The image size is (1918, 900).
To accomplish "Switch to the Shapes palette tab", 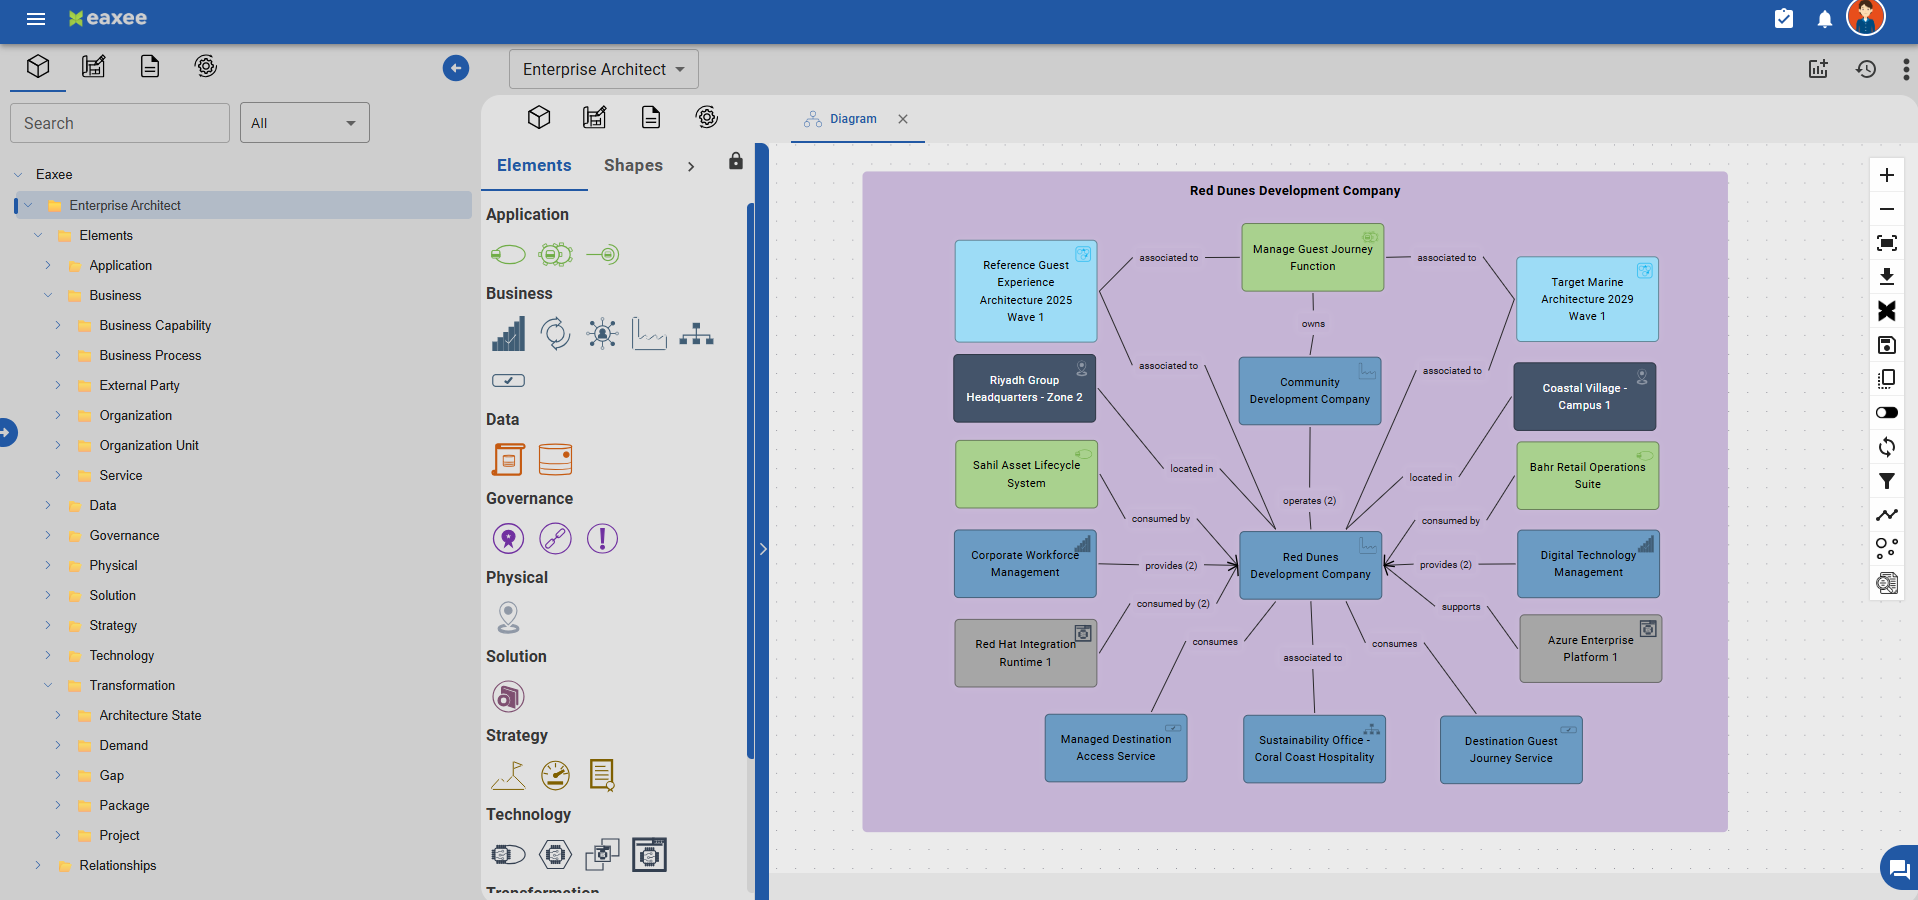I will (x=633, y=166).
